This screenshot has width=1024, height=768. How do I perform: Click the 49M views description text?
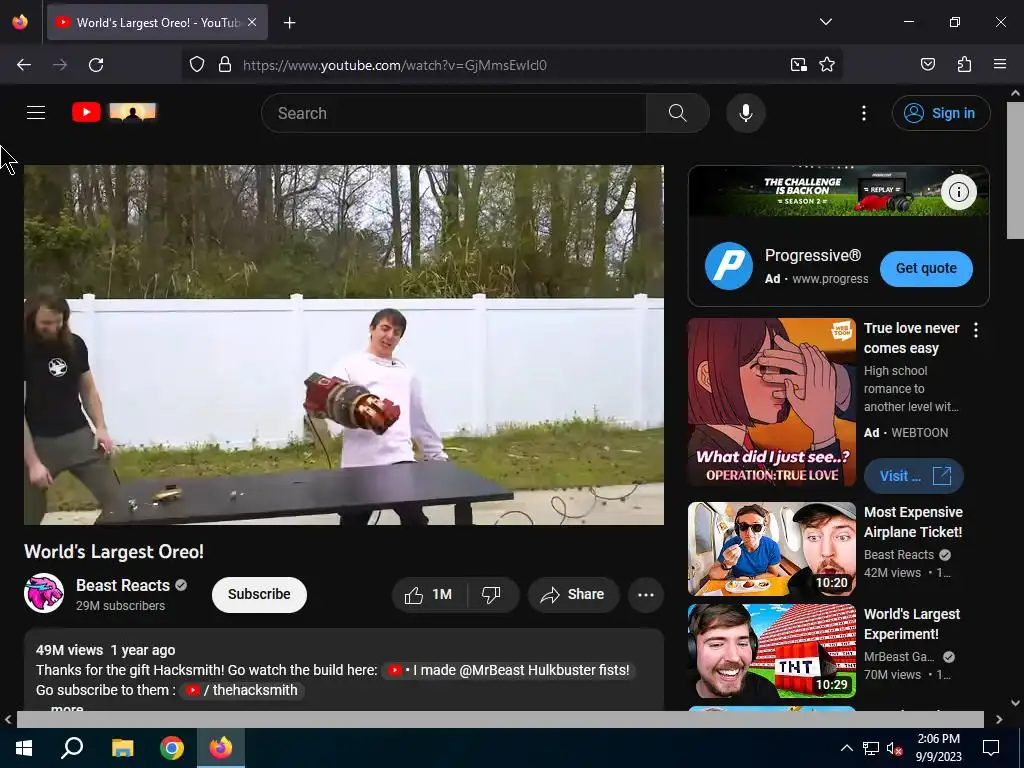[69, 650]
